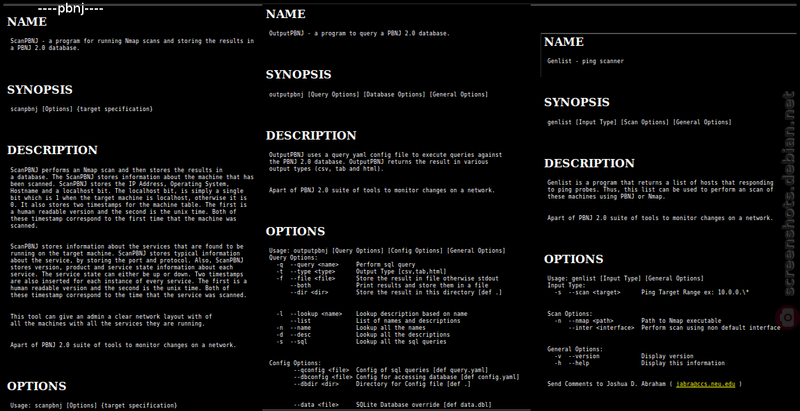Click the '--list' option row
Viewport: 800px width, 411px height.
375,321
